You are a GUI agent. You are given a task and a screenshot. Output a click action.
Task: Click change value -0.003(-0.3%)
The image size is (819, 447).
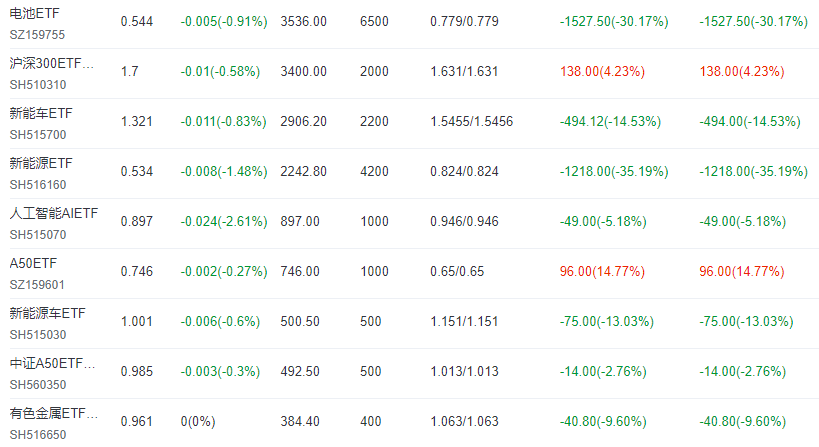220,372
